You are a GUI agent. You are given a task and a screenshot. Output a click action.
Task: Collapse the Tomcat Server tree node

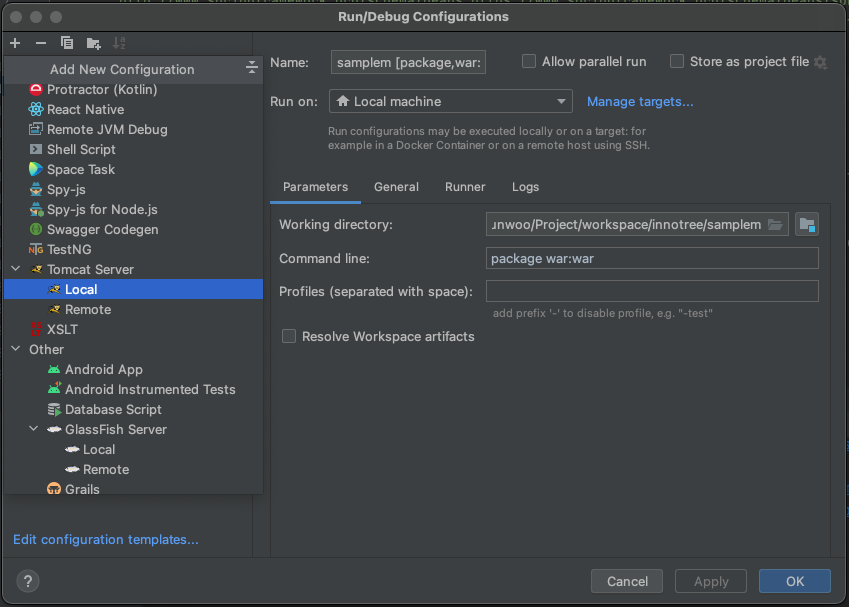tap(16, 269)
